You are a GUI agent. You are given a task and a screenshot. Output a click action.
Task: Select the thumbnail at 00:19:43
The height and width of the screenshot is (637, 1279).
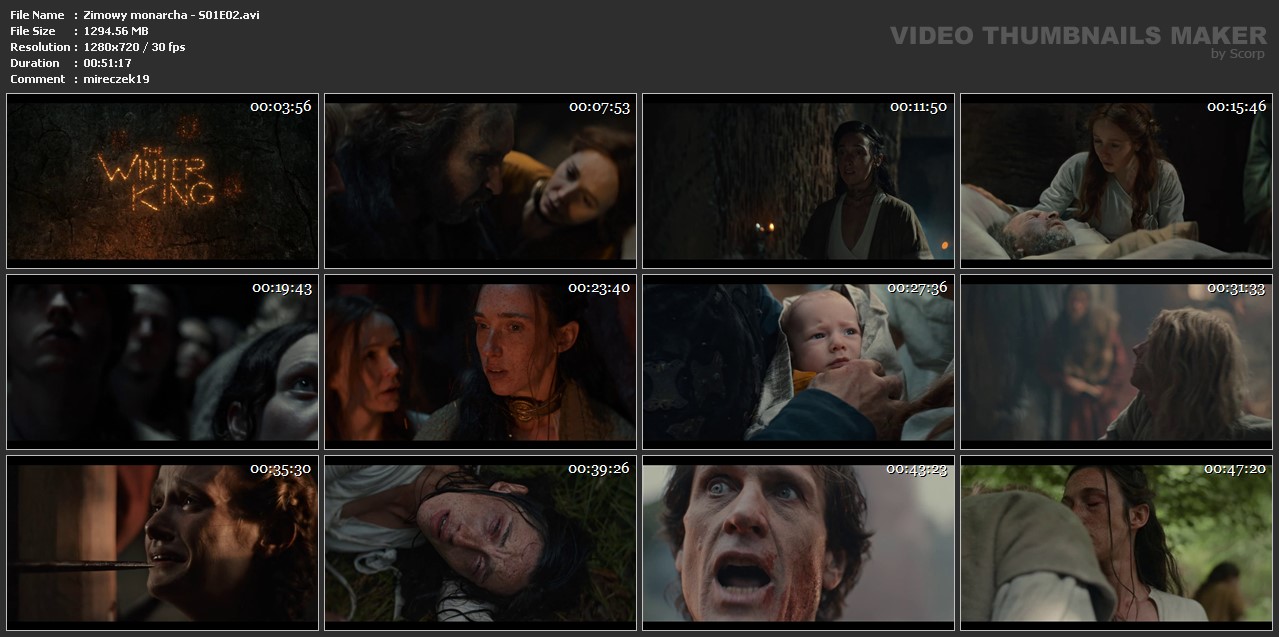coord(162,362)
